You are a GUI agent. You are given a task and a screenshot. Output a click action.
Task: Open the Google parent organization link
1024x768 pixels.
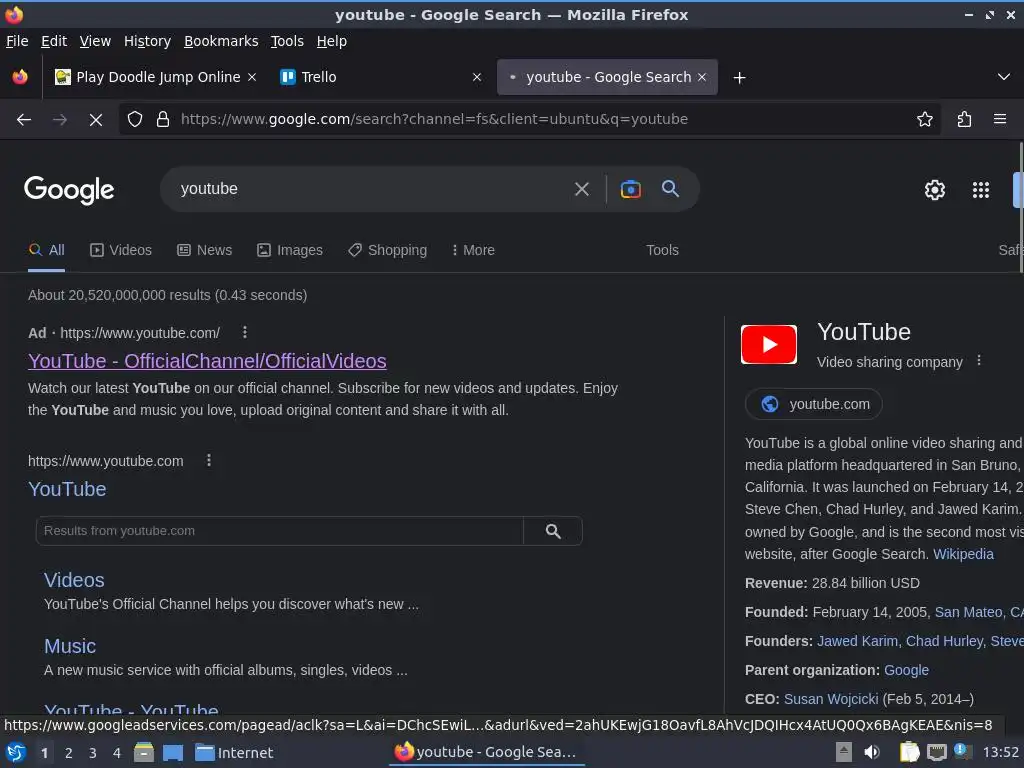906,670
